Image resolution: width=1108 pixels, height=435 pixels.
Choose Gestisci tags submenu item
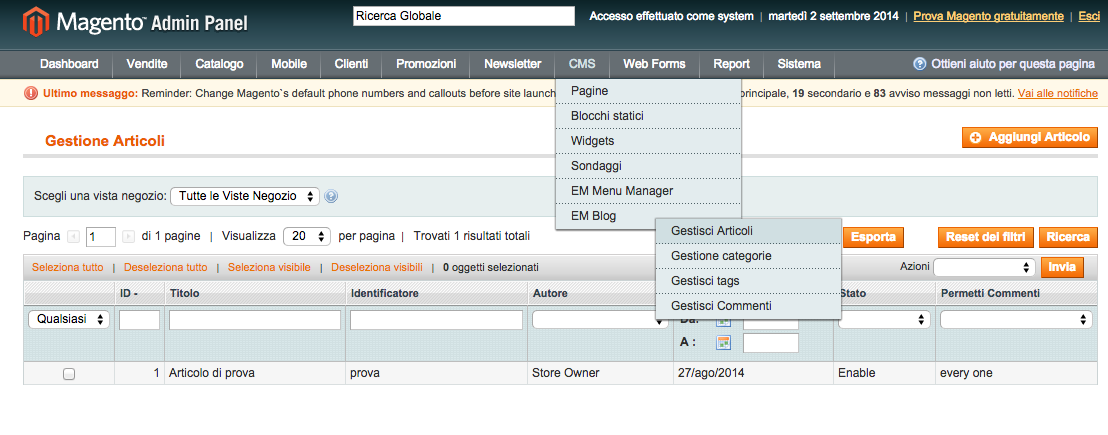point(748,281)
